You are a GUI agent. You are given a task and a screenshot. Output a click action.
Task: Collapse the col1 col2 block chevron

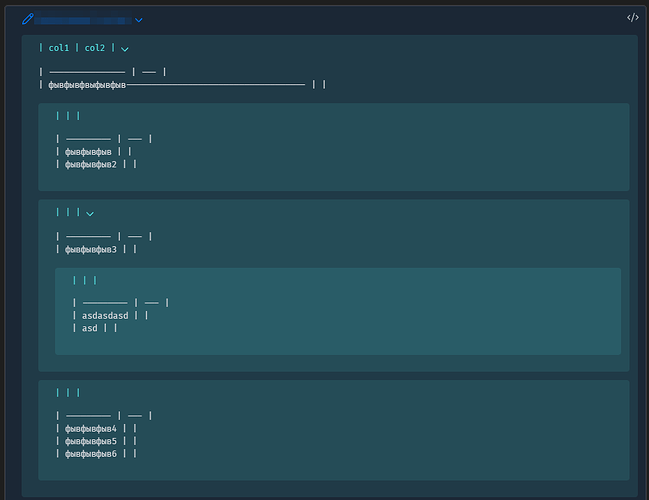(125, 48)
